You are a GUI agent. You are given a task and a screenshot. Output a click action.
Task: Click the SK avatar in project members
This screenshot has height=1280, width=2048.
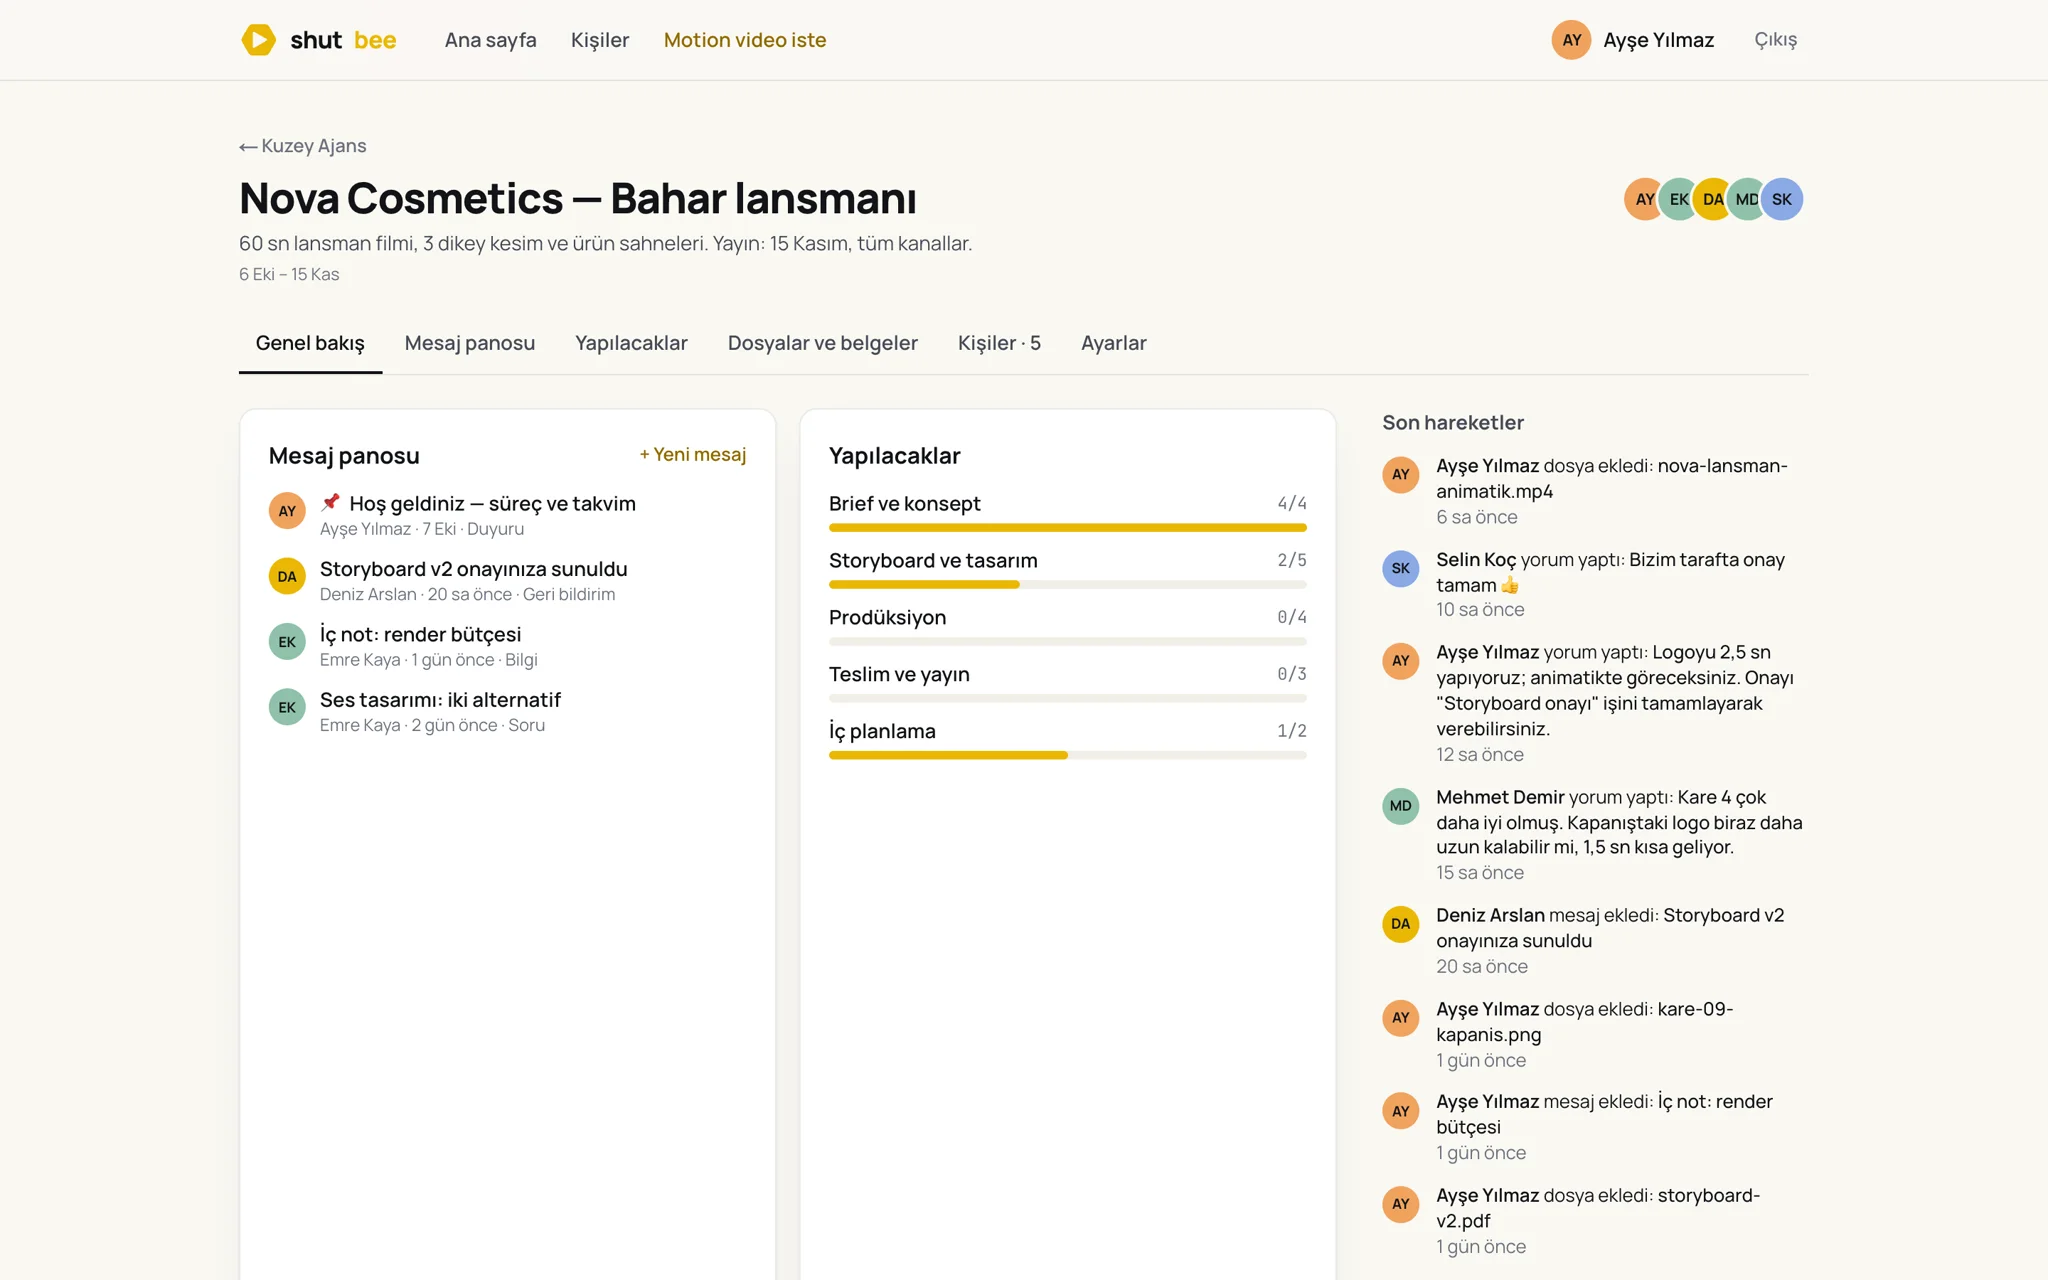point(1782,199)
